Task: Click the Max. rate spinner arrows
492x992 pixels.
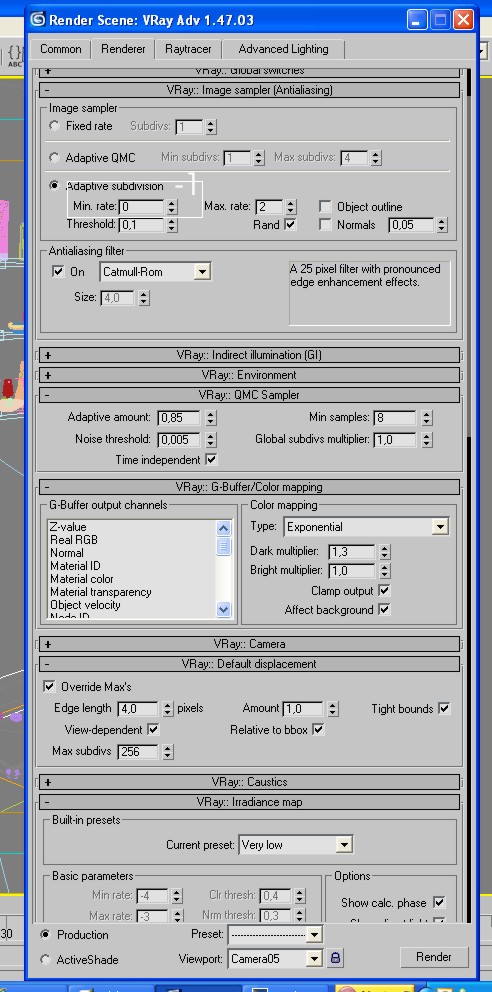Action: [x=290, y=206]
